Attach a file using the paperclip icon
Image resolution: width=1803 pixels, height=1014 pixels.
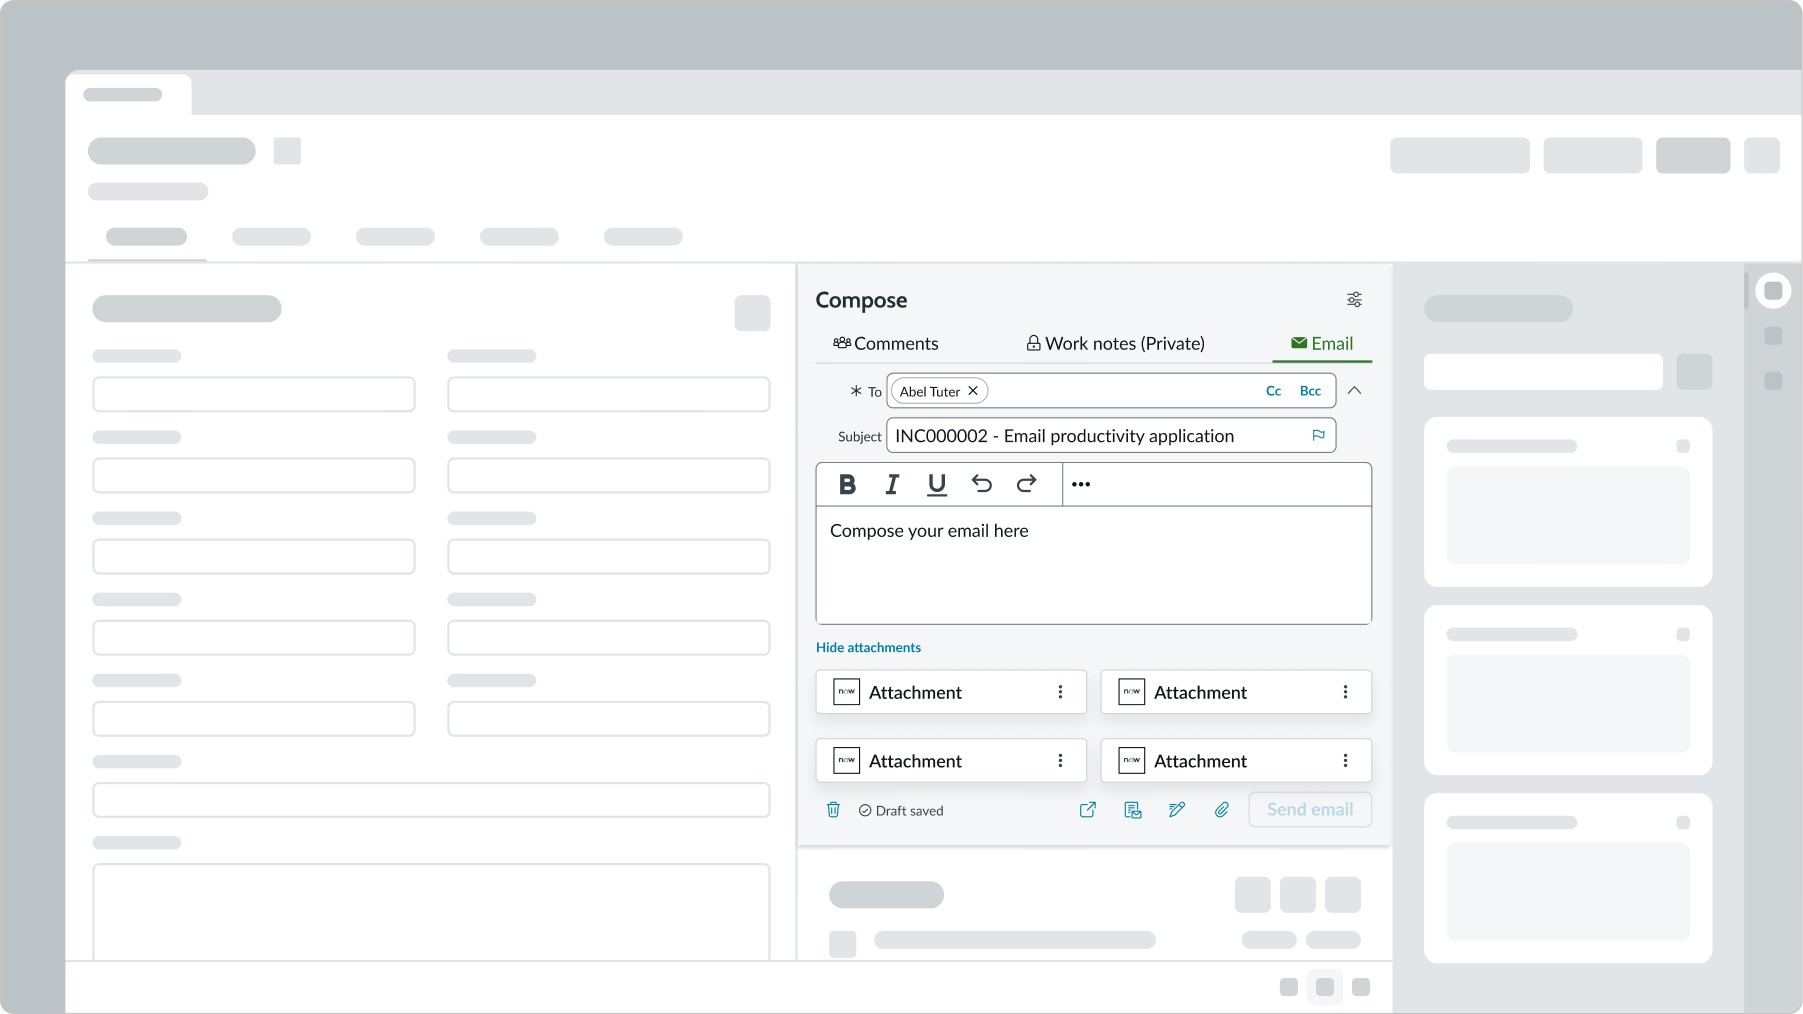pos(1222,810)
